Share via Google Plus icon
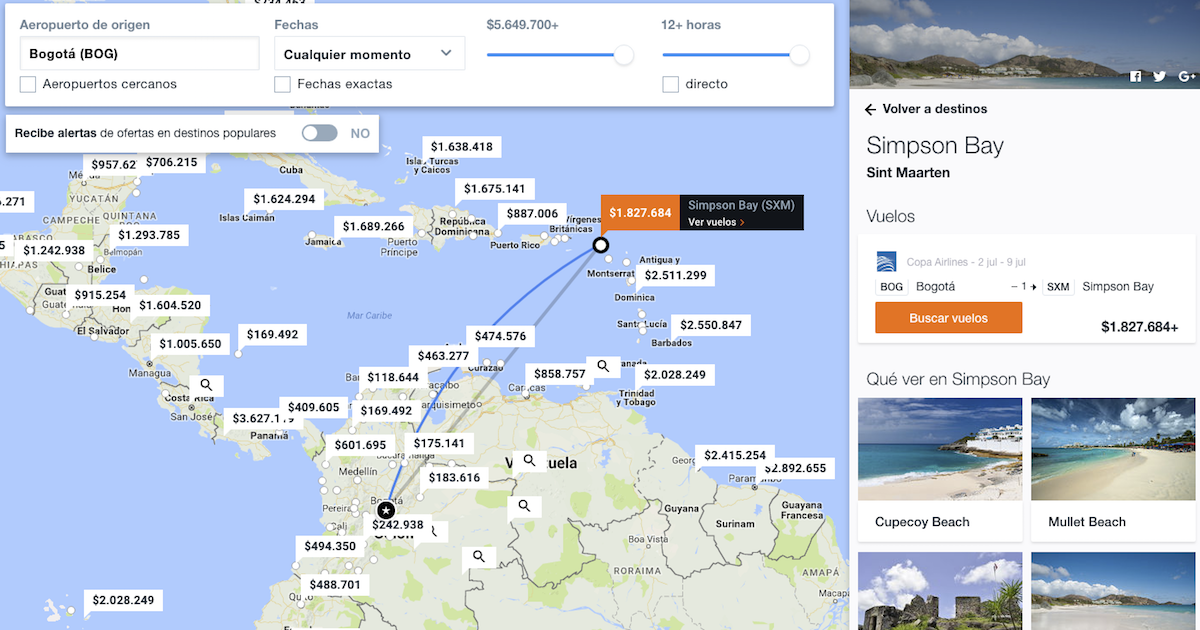 pos(1186,77)
